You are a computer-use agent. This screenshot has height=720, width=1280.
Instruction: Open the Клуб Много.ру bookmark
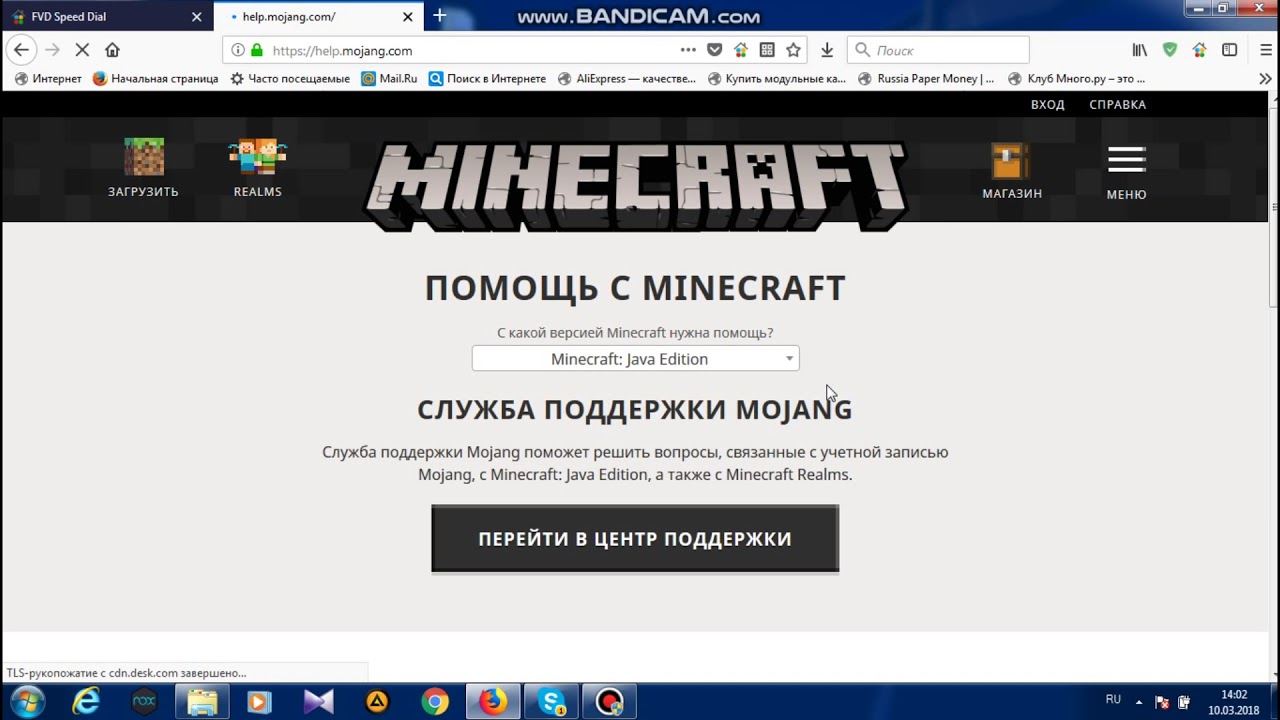click(x=1076, y=78)
